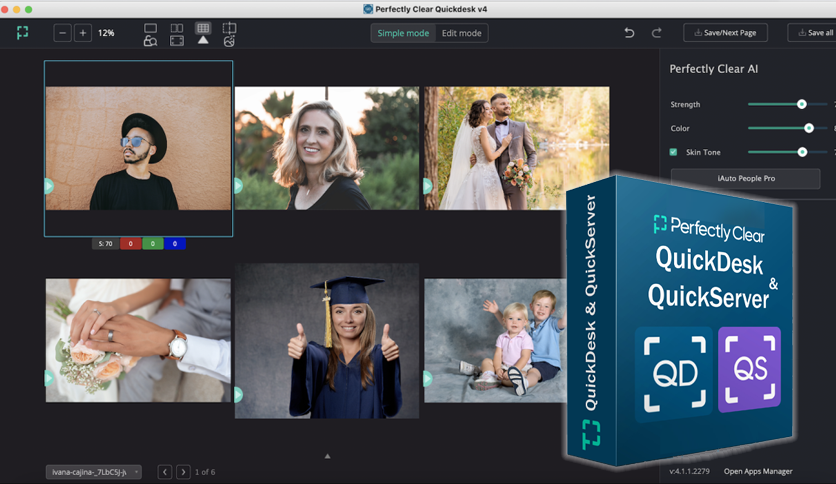The image size is (836, 484).
Task: Expand the bottom panel arrow
Action: click(x=327, y=456)
